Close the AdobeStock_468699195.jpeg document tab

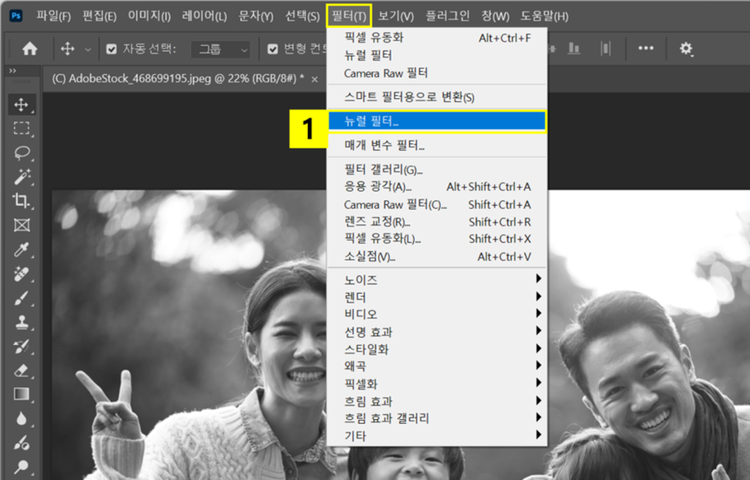[314, 79]
